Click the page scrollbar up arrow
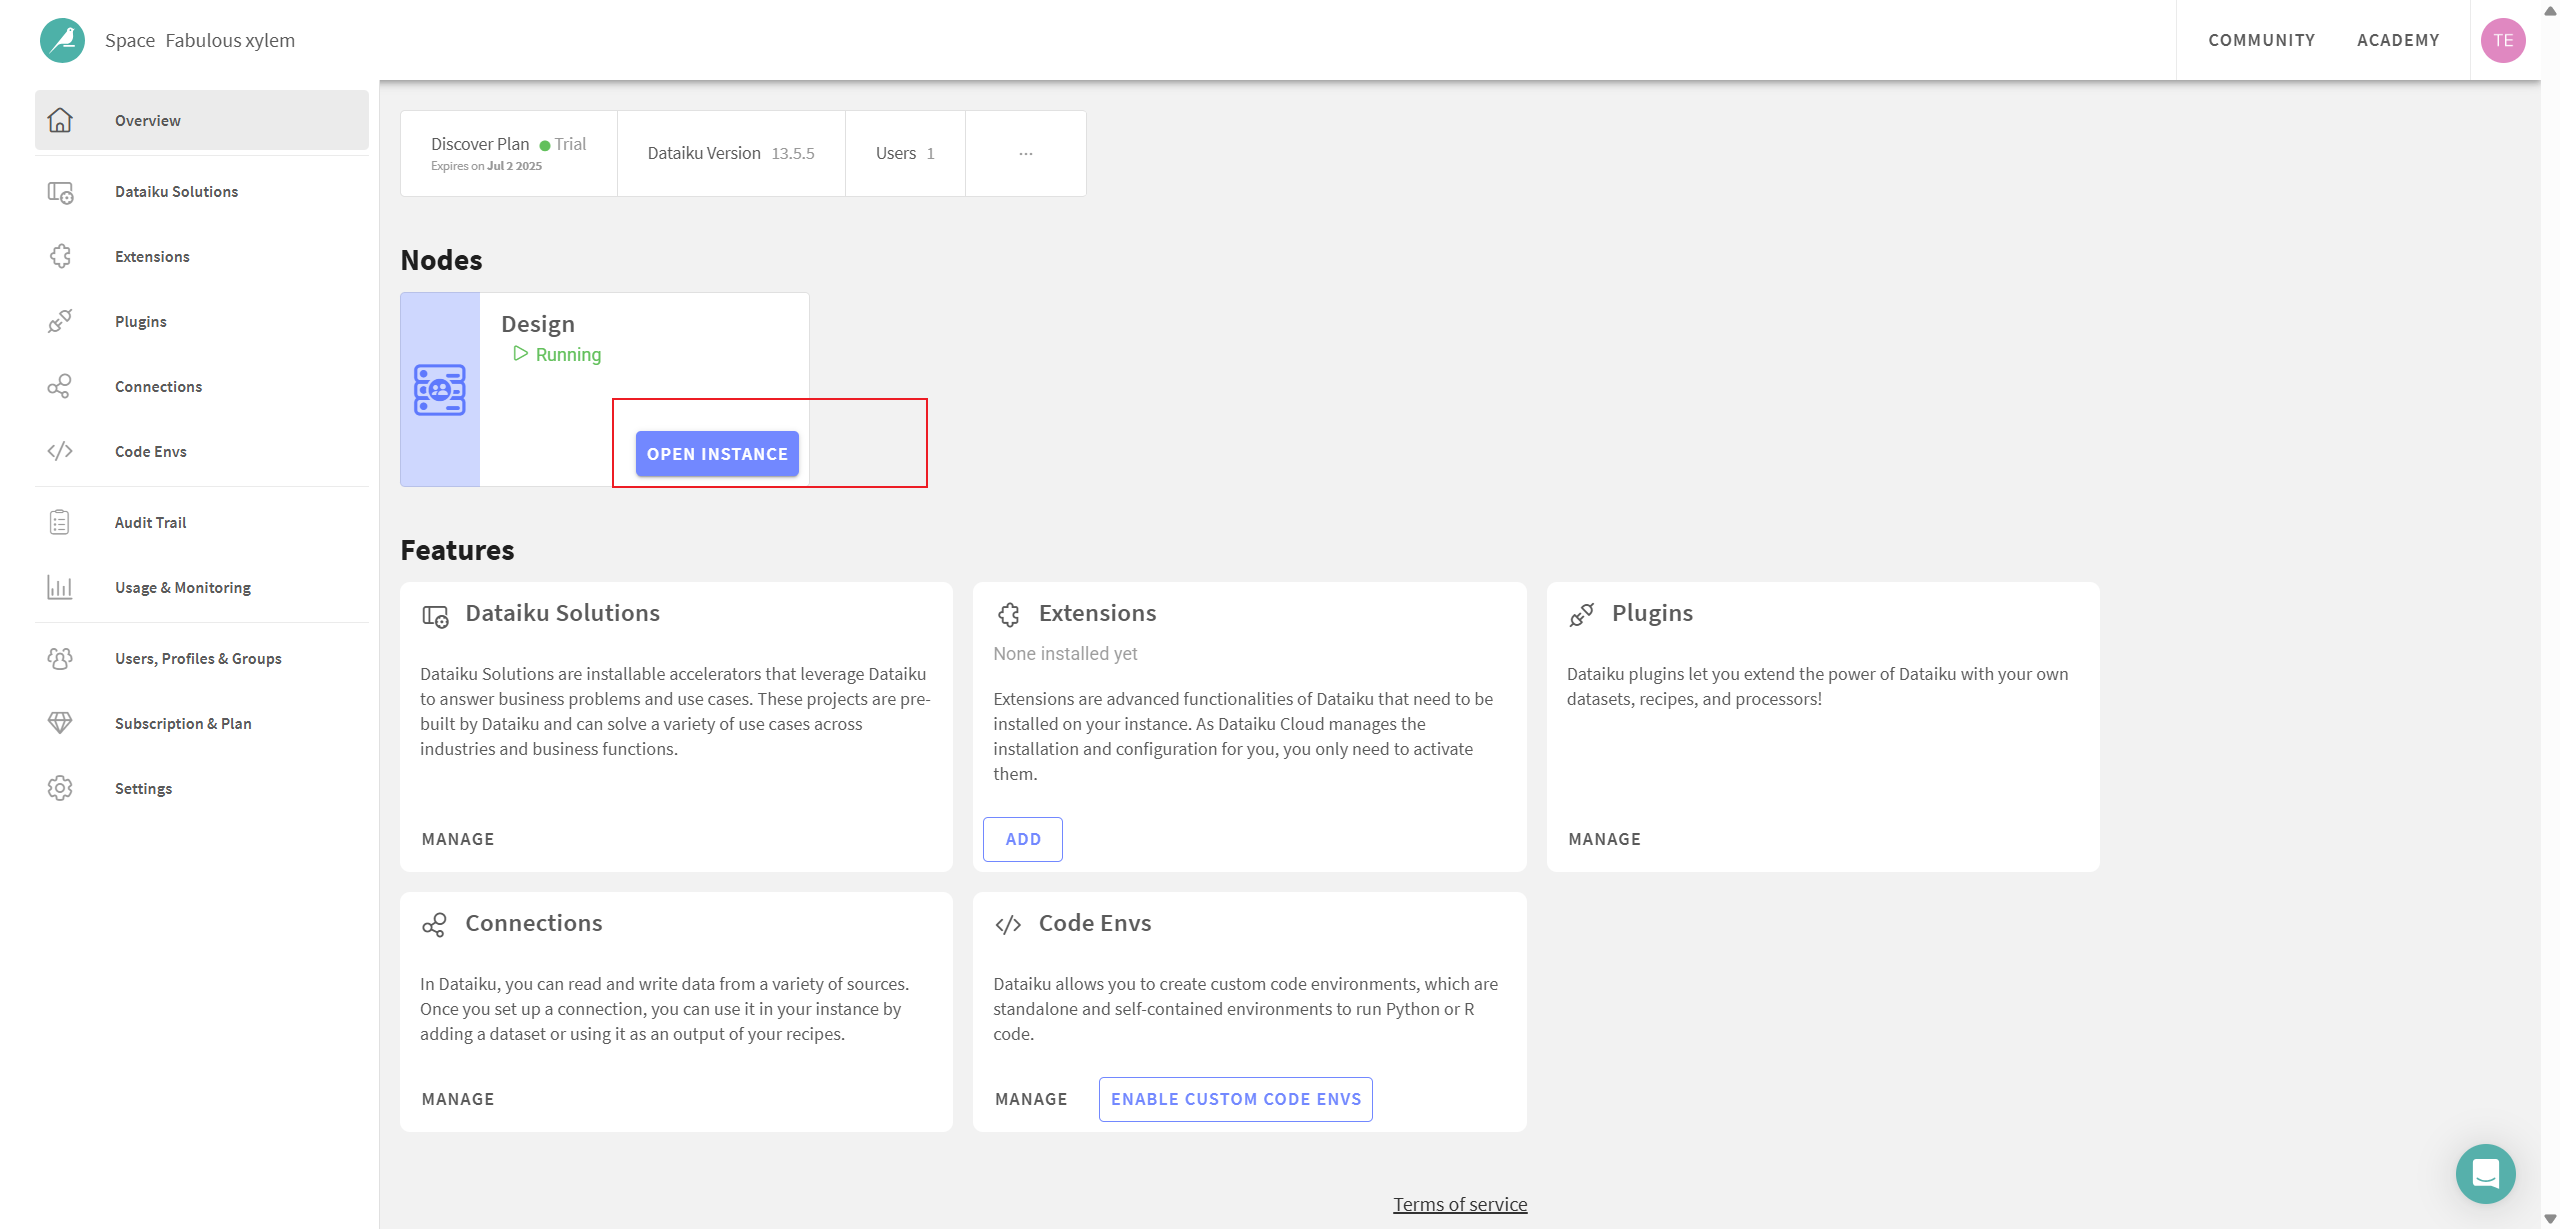Viewport: 2560px width, 1229px height. pos(2550,10)
